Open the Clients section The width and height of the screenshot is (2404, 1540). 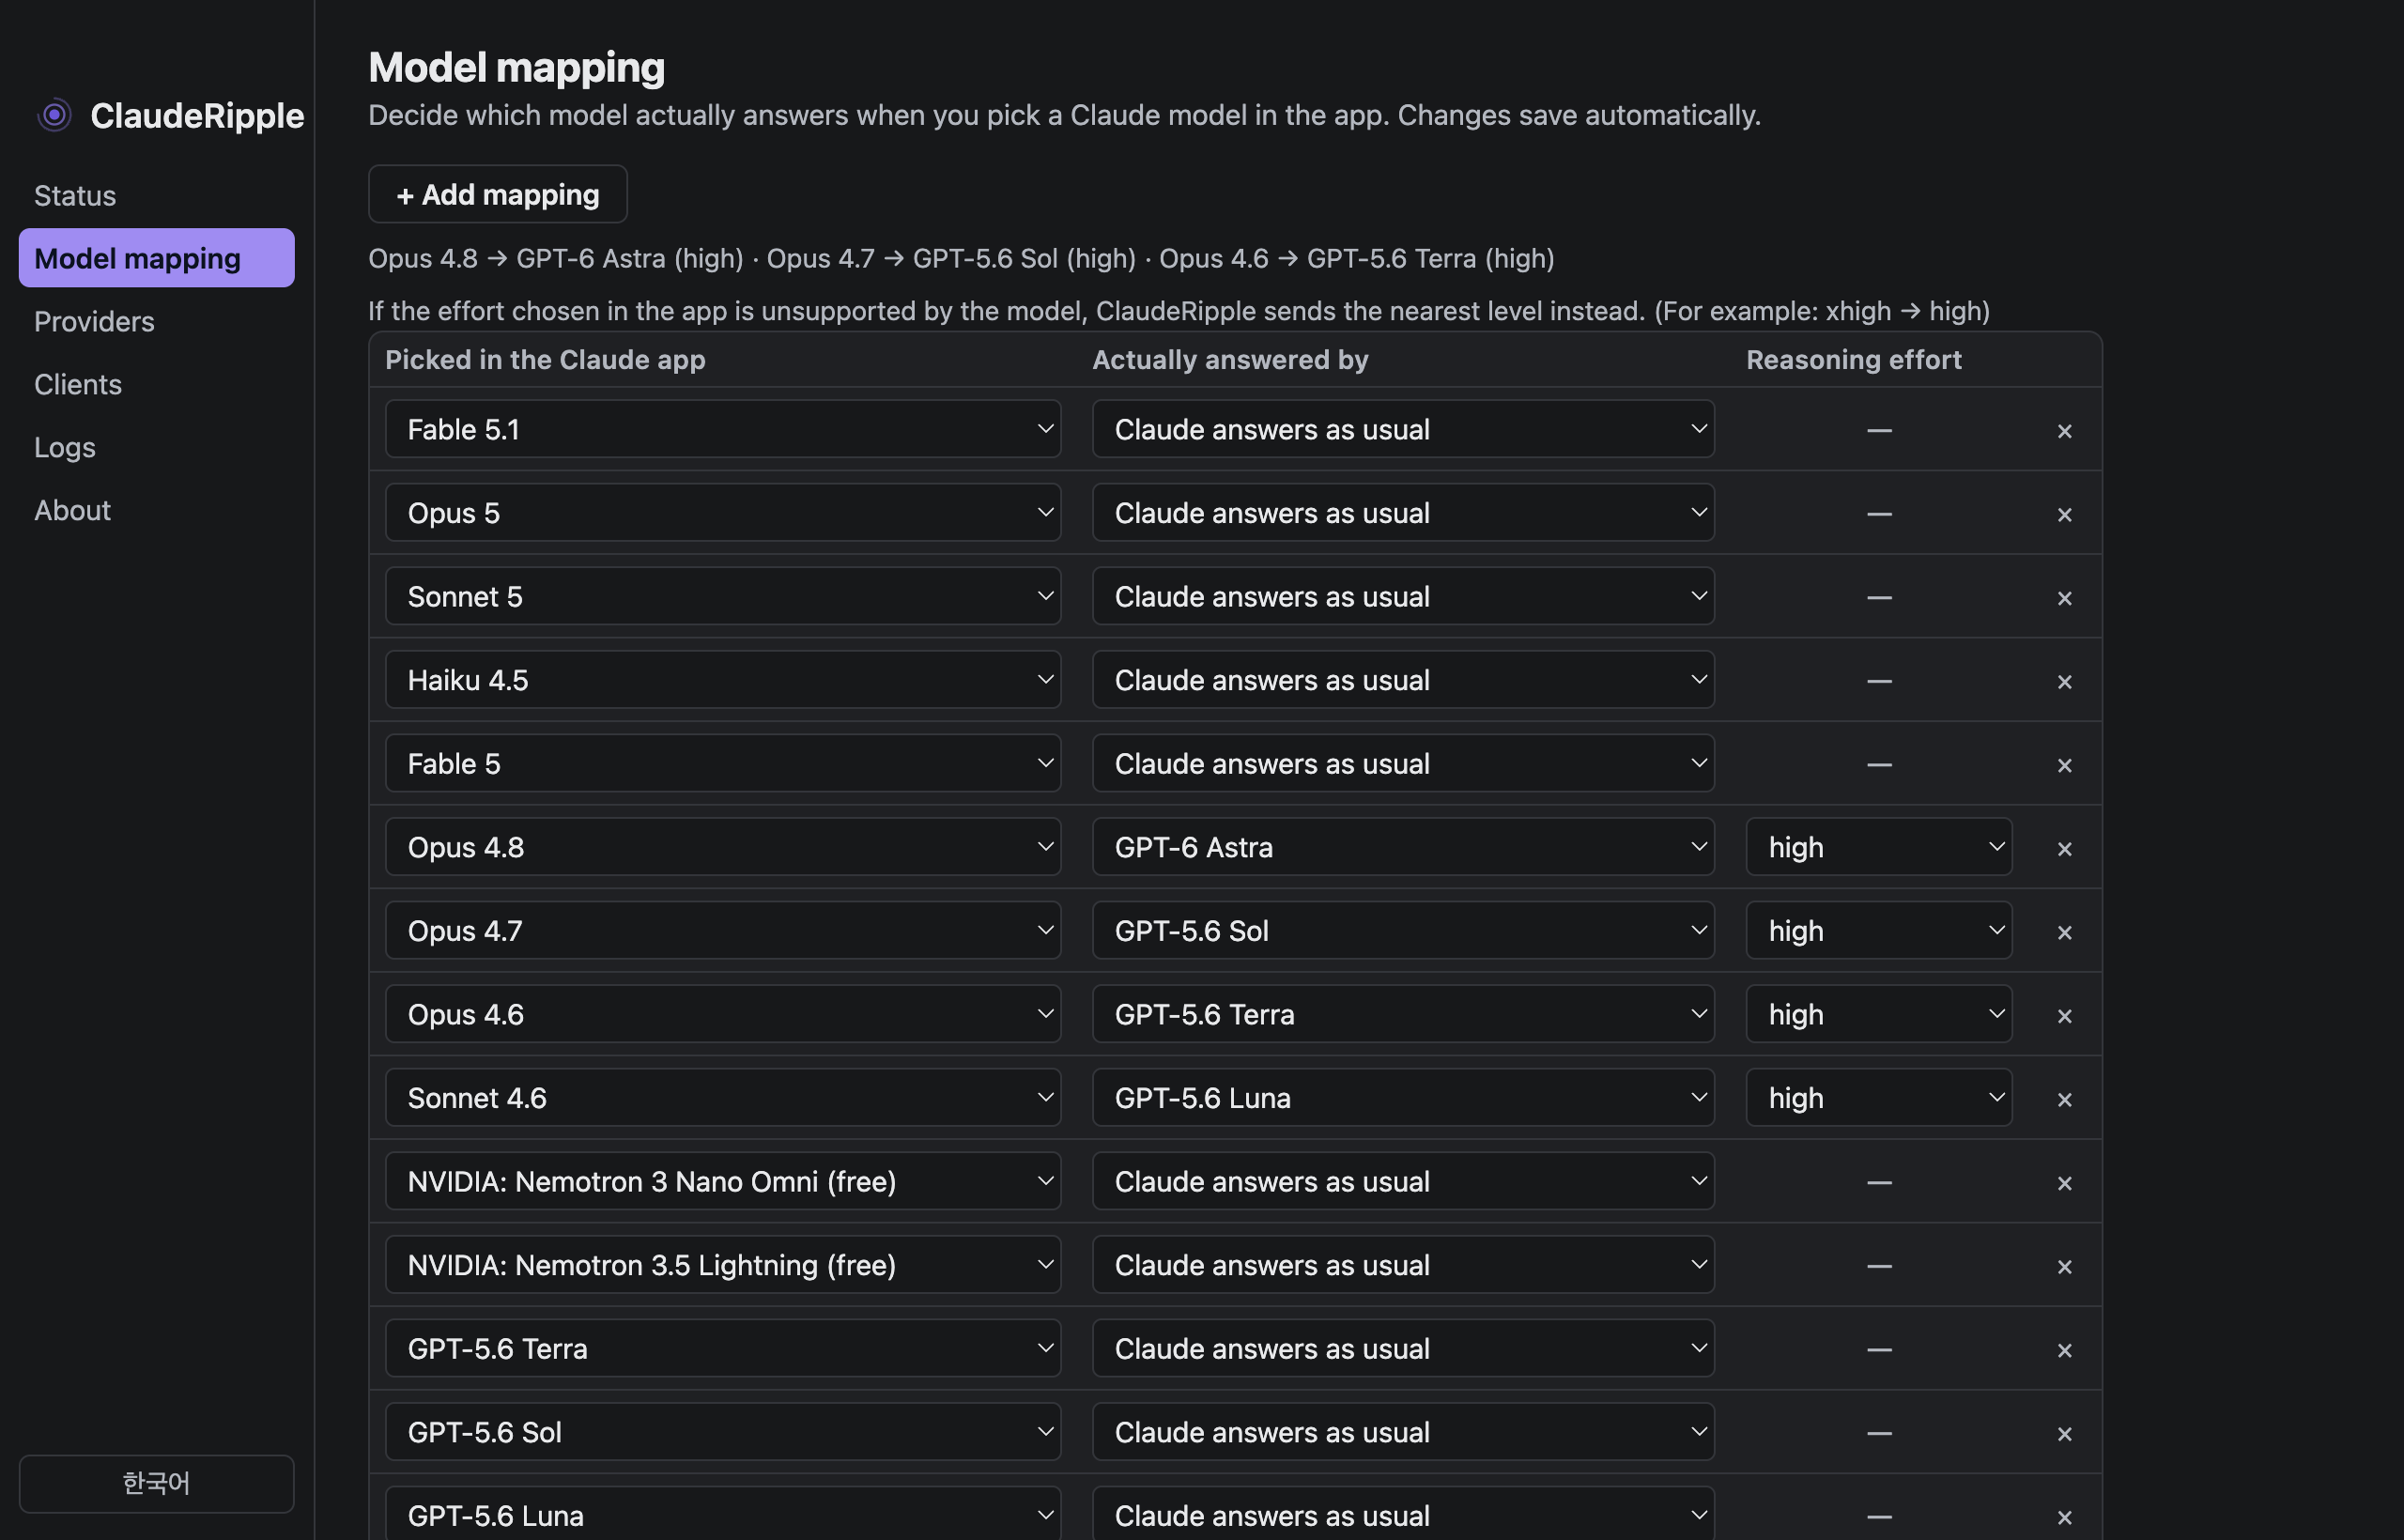click(156, 384)
